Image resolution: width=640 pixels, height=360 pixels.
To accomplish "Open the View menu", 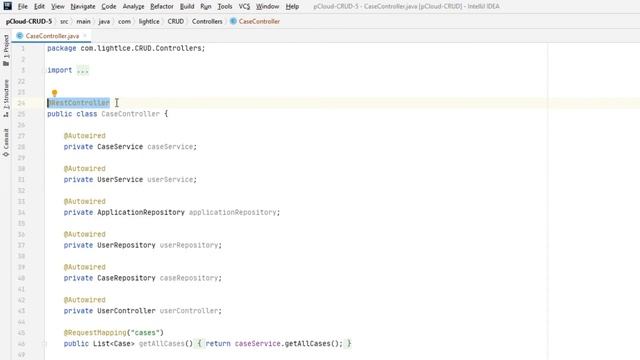I will (x=58, y=7).
